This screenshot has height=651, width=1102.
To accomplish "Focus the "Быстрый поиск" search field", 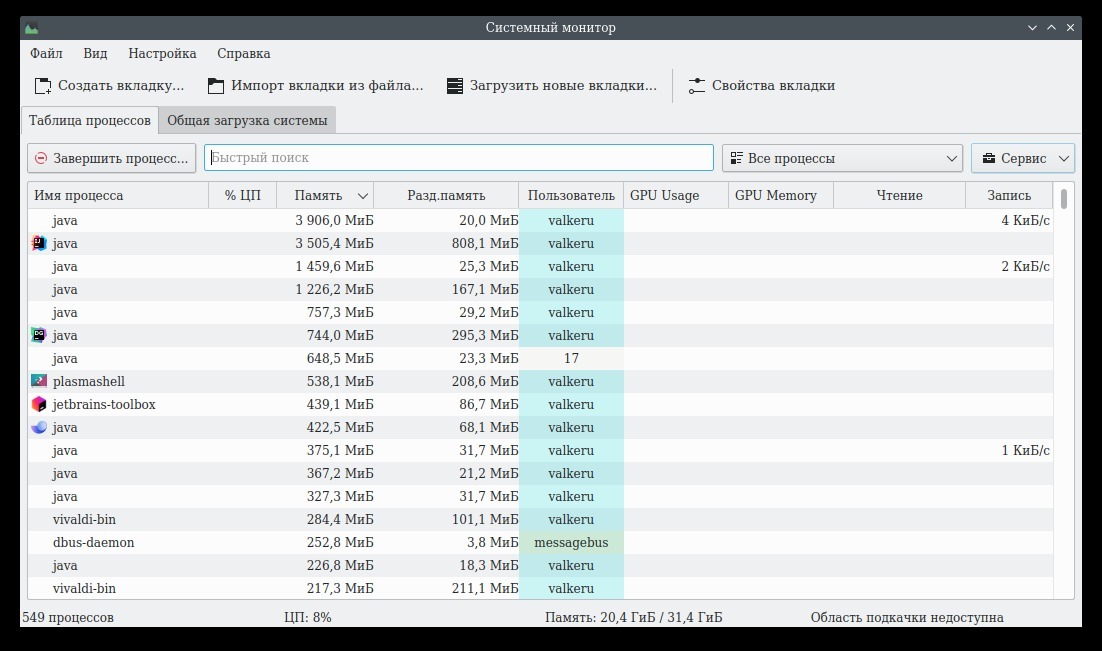I will pos(458,158).
